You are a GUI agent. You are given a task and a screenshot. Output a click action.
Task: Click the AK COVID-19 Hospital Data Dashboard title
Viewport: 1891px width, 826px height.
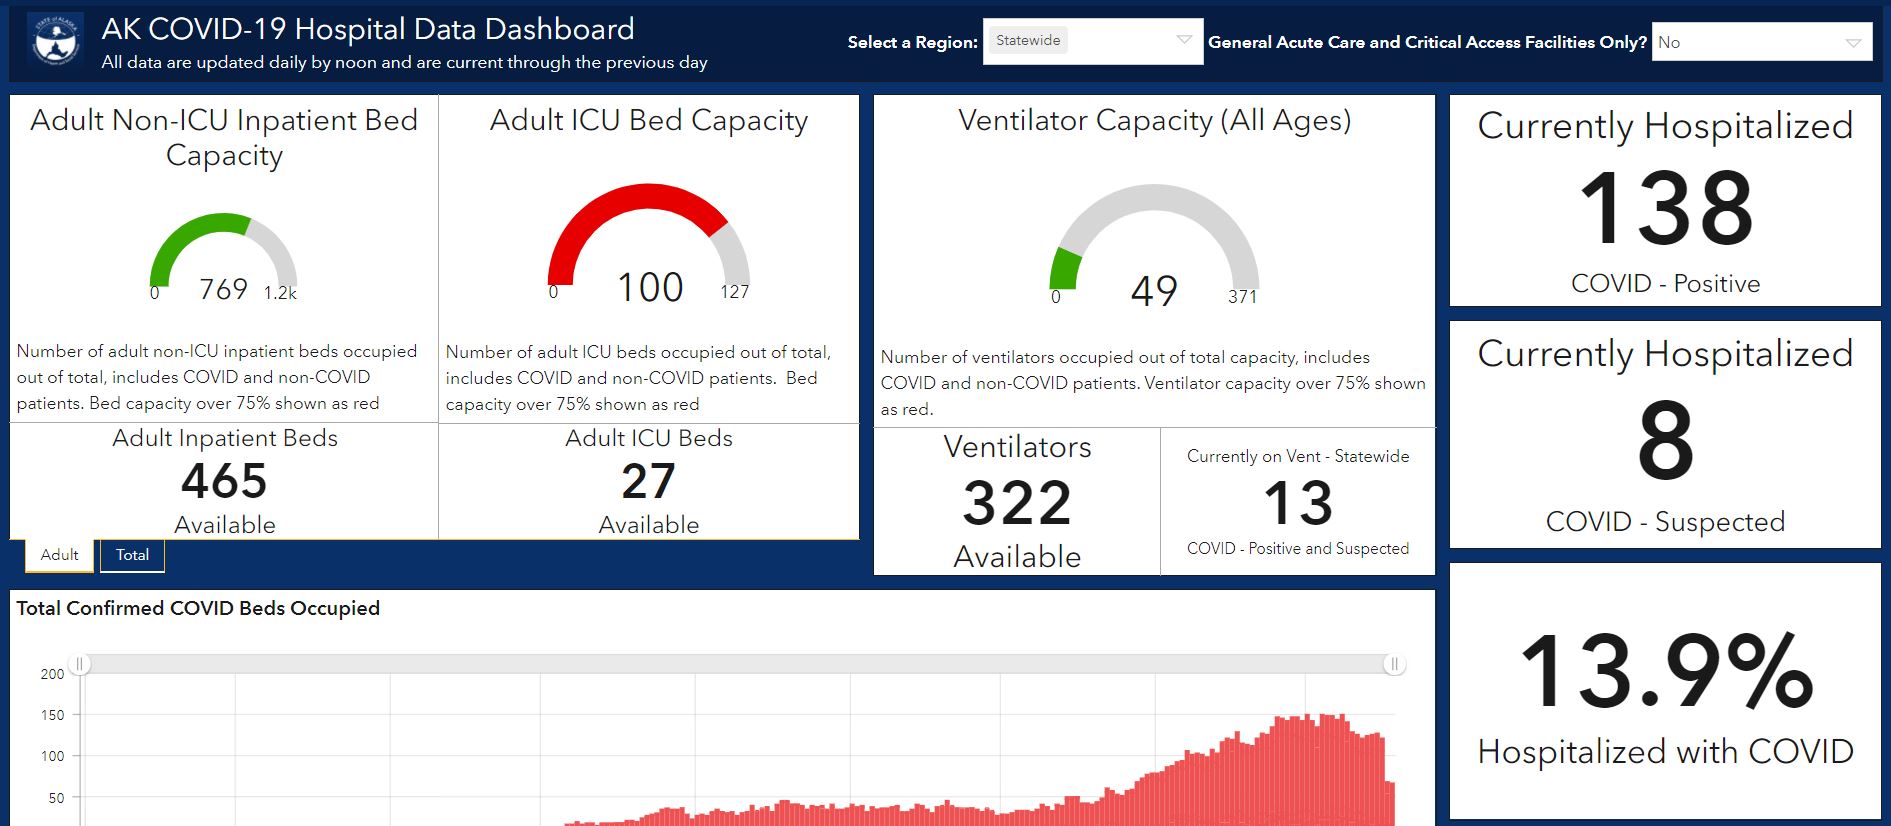pyautogui.click(x=368, y=29)
